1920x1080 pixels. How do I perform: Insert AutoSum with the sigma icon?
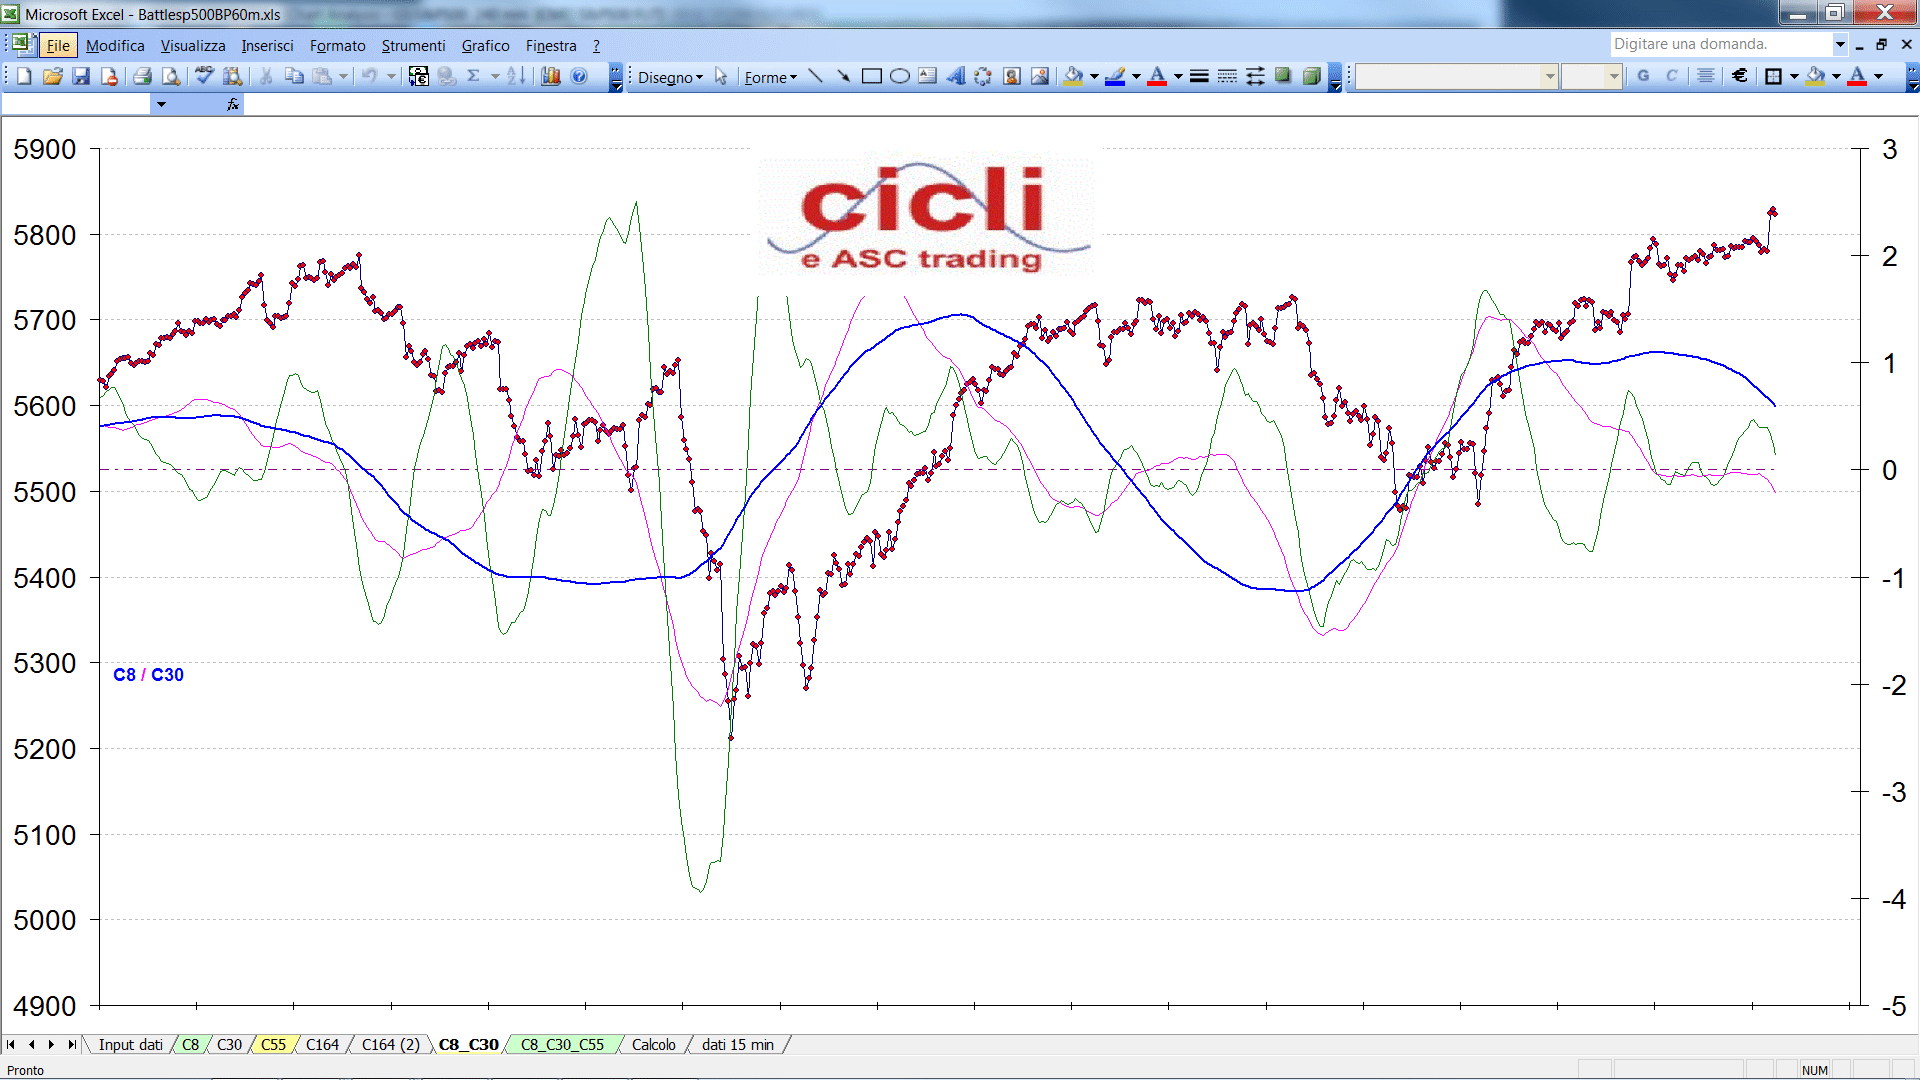[x=474, y=76]
